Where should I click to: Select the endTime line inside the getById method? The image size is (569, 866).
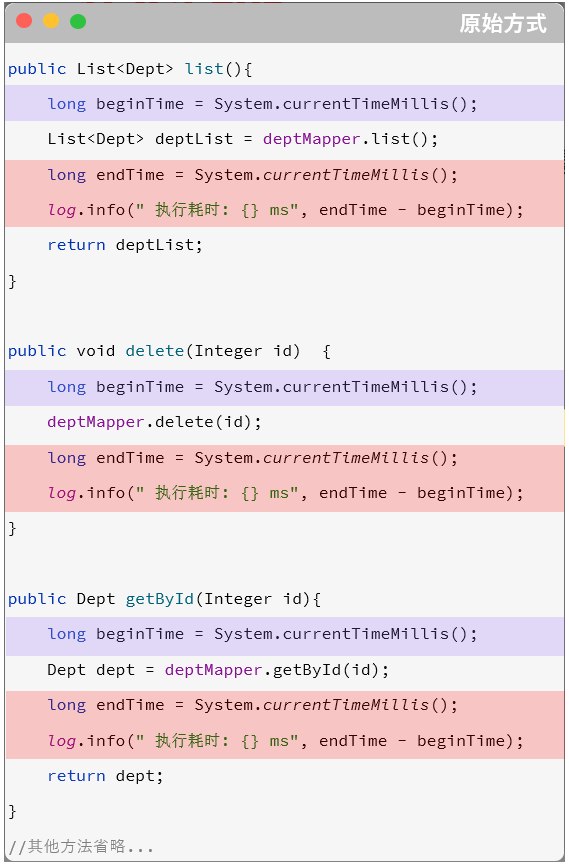click(252, 705)
